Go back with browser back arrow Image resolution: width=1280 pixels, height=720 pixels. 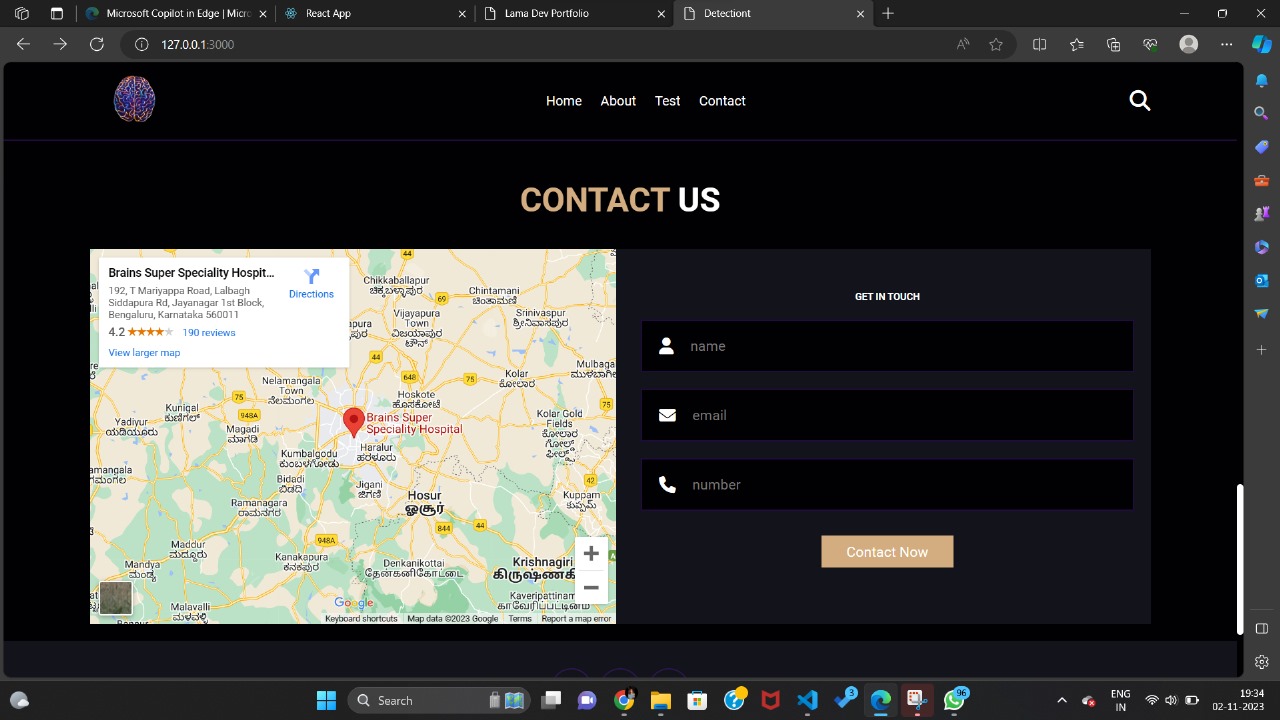pos(24,44)
